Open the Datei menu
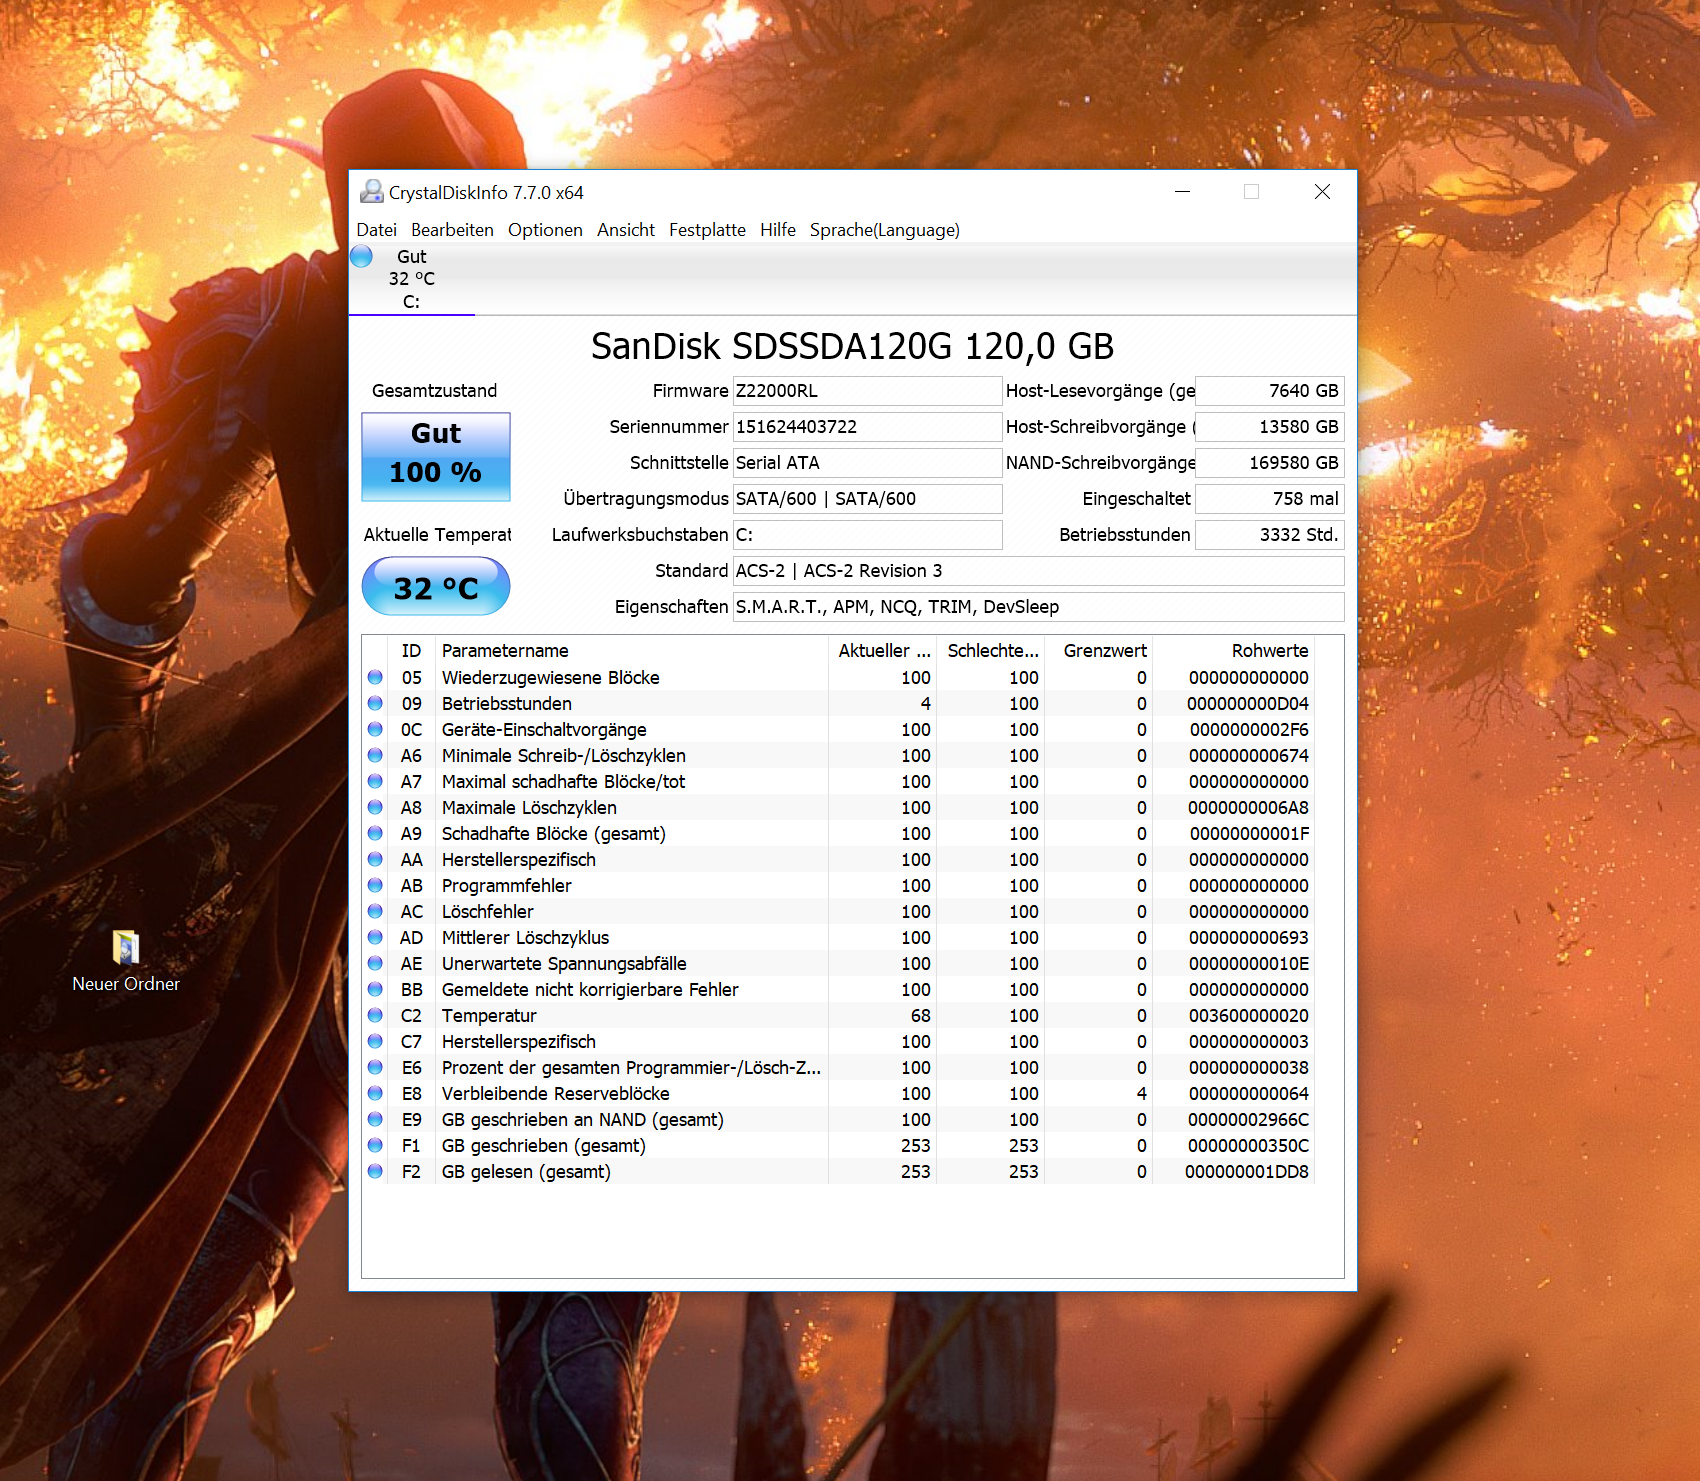The width and height of the screenshot is (1700, 1481). click(x=376, y=230)
